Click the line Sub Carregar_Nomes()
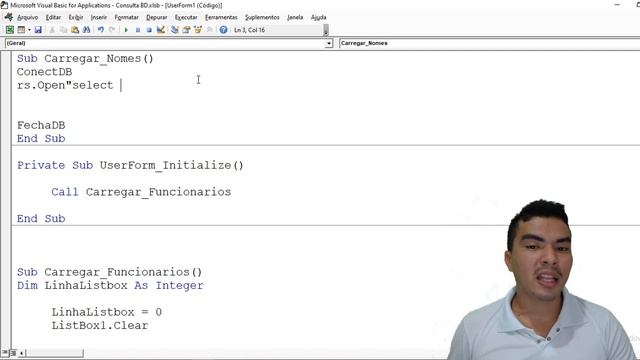This screenshot has width=640, height=360. click(85, 59)
